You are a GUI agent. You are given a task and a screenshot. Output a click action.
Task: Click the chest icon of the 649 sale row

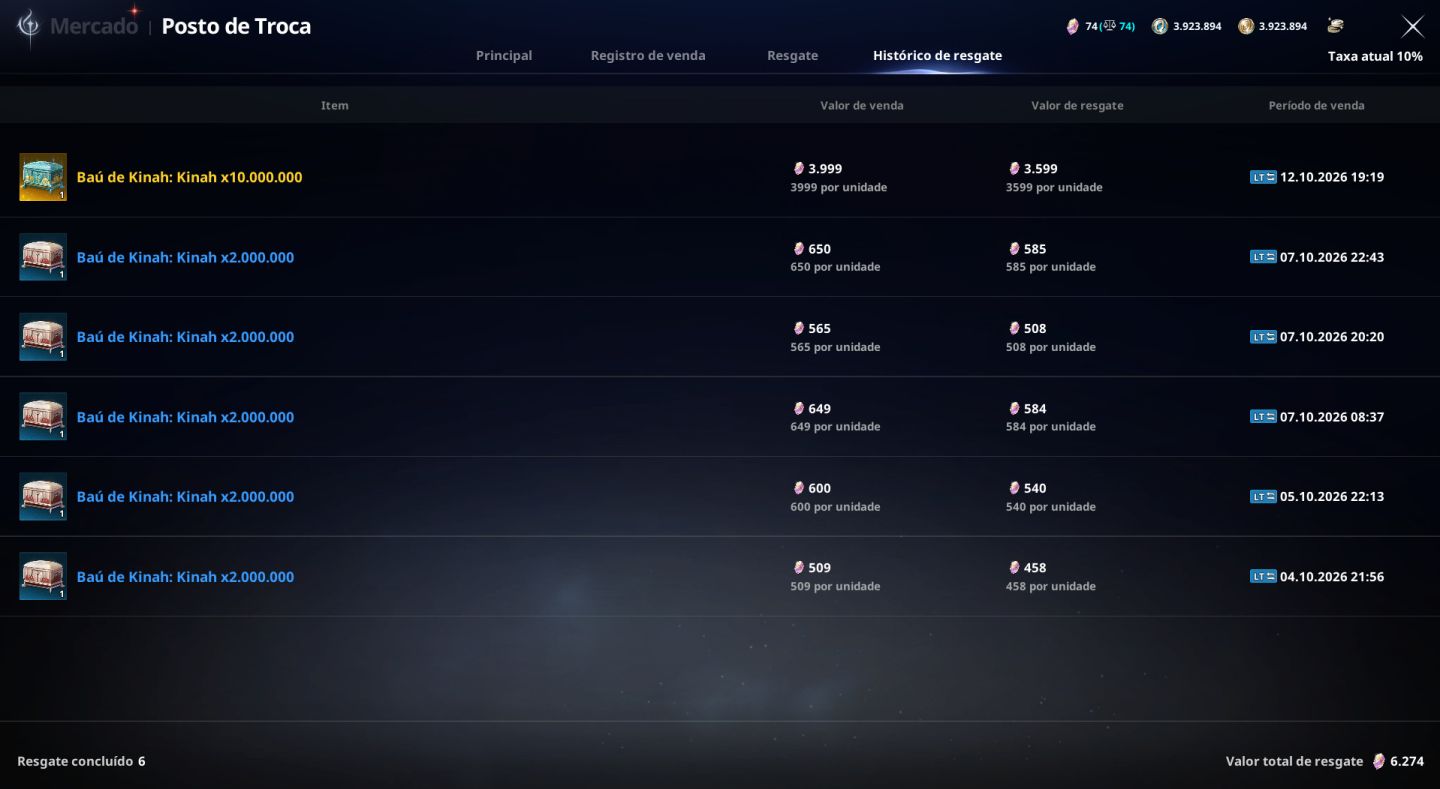pyautogui.click(x=43, y=417)
